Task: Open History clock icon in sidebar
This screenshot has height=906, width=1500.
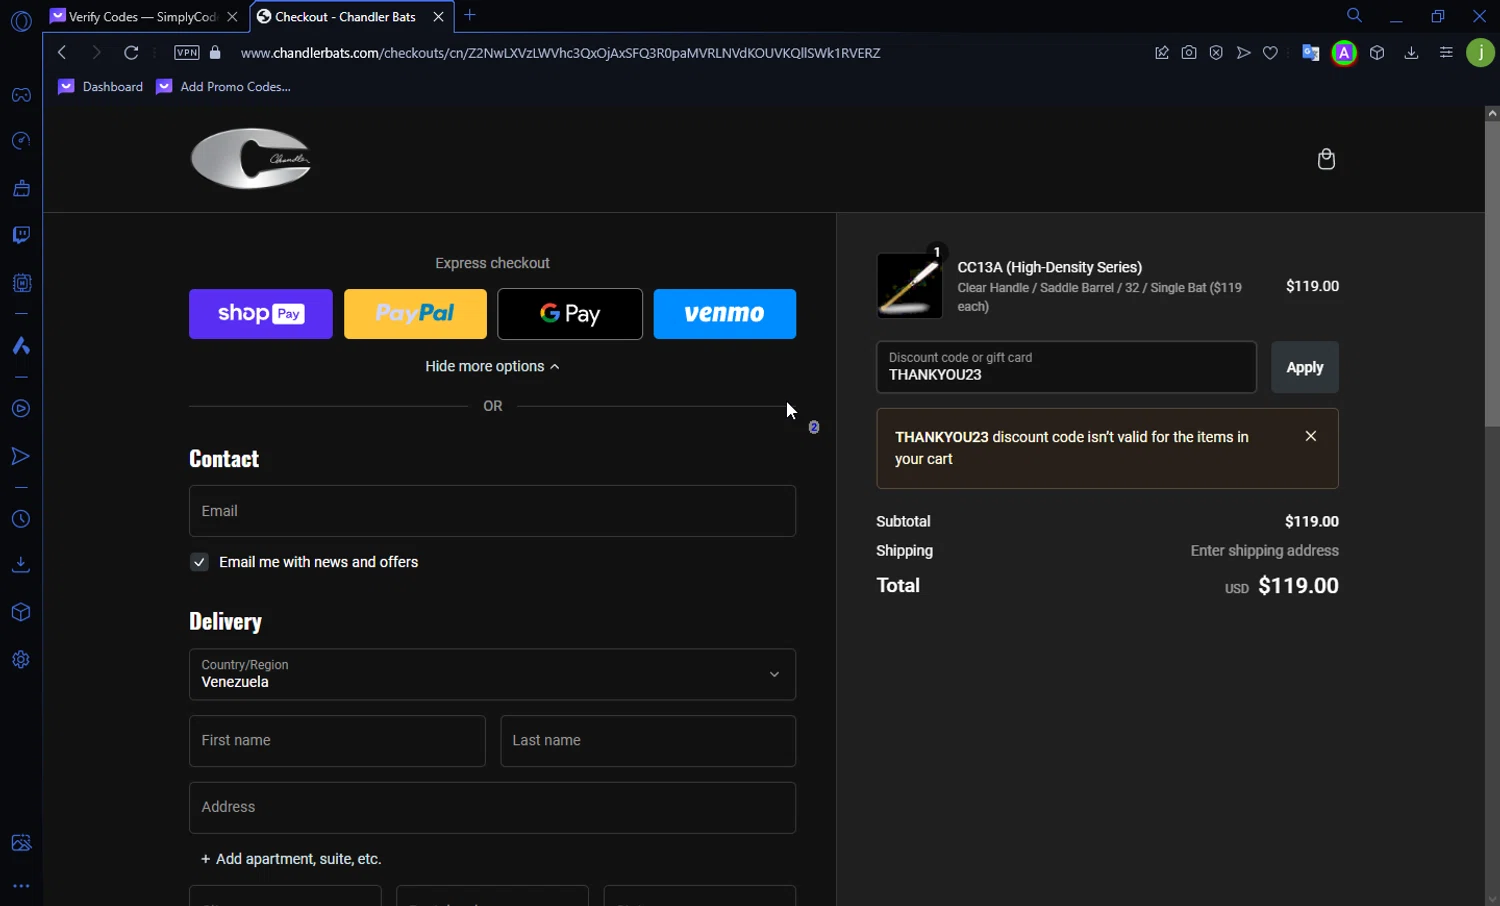Action: point(21,519)
